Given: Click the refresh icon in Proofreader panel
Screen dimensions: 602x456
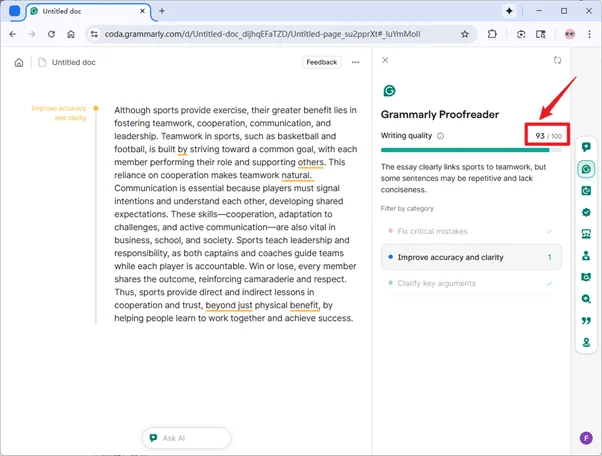Looking at the screenshot, I should 557,60.
